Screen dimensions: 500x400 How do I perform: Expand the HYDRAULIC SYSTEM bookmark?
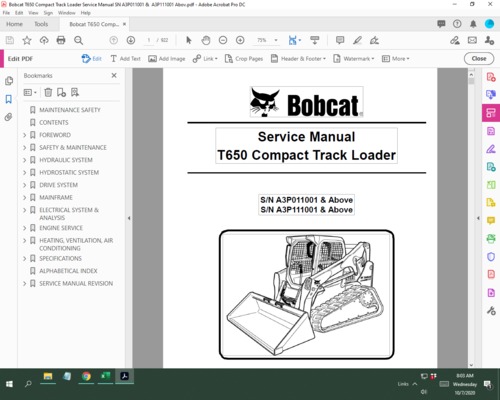[25, 160]
